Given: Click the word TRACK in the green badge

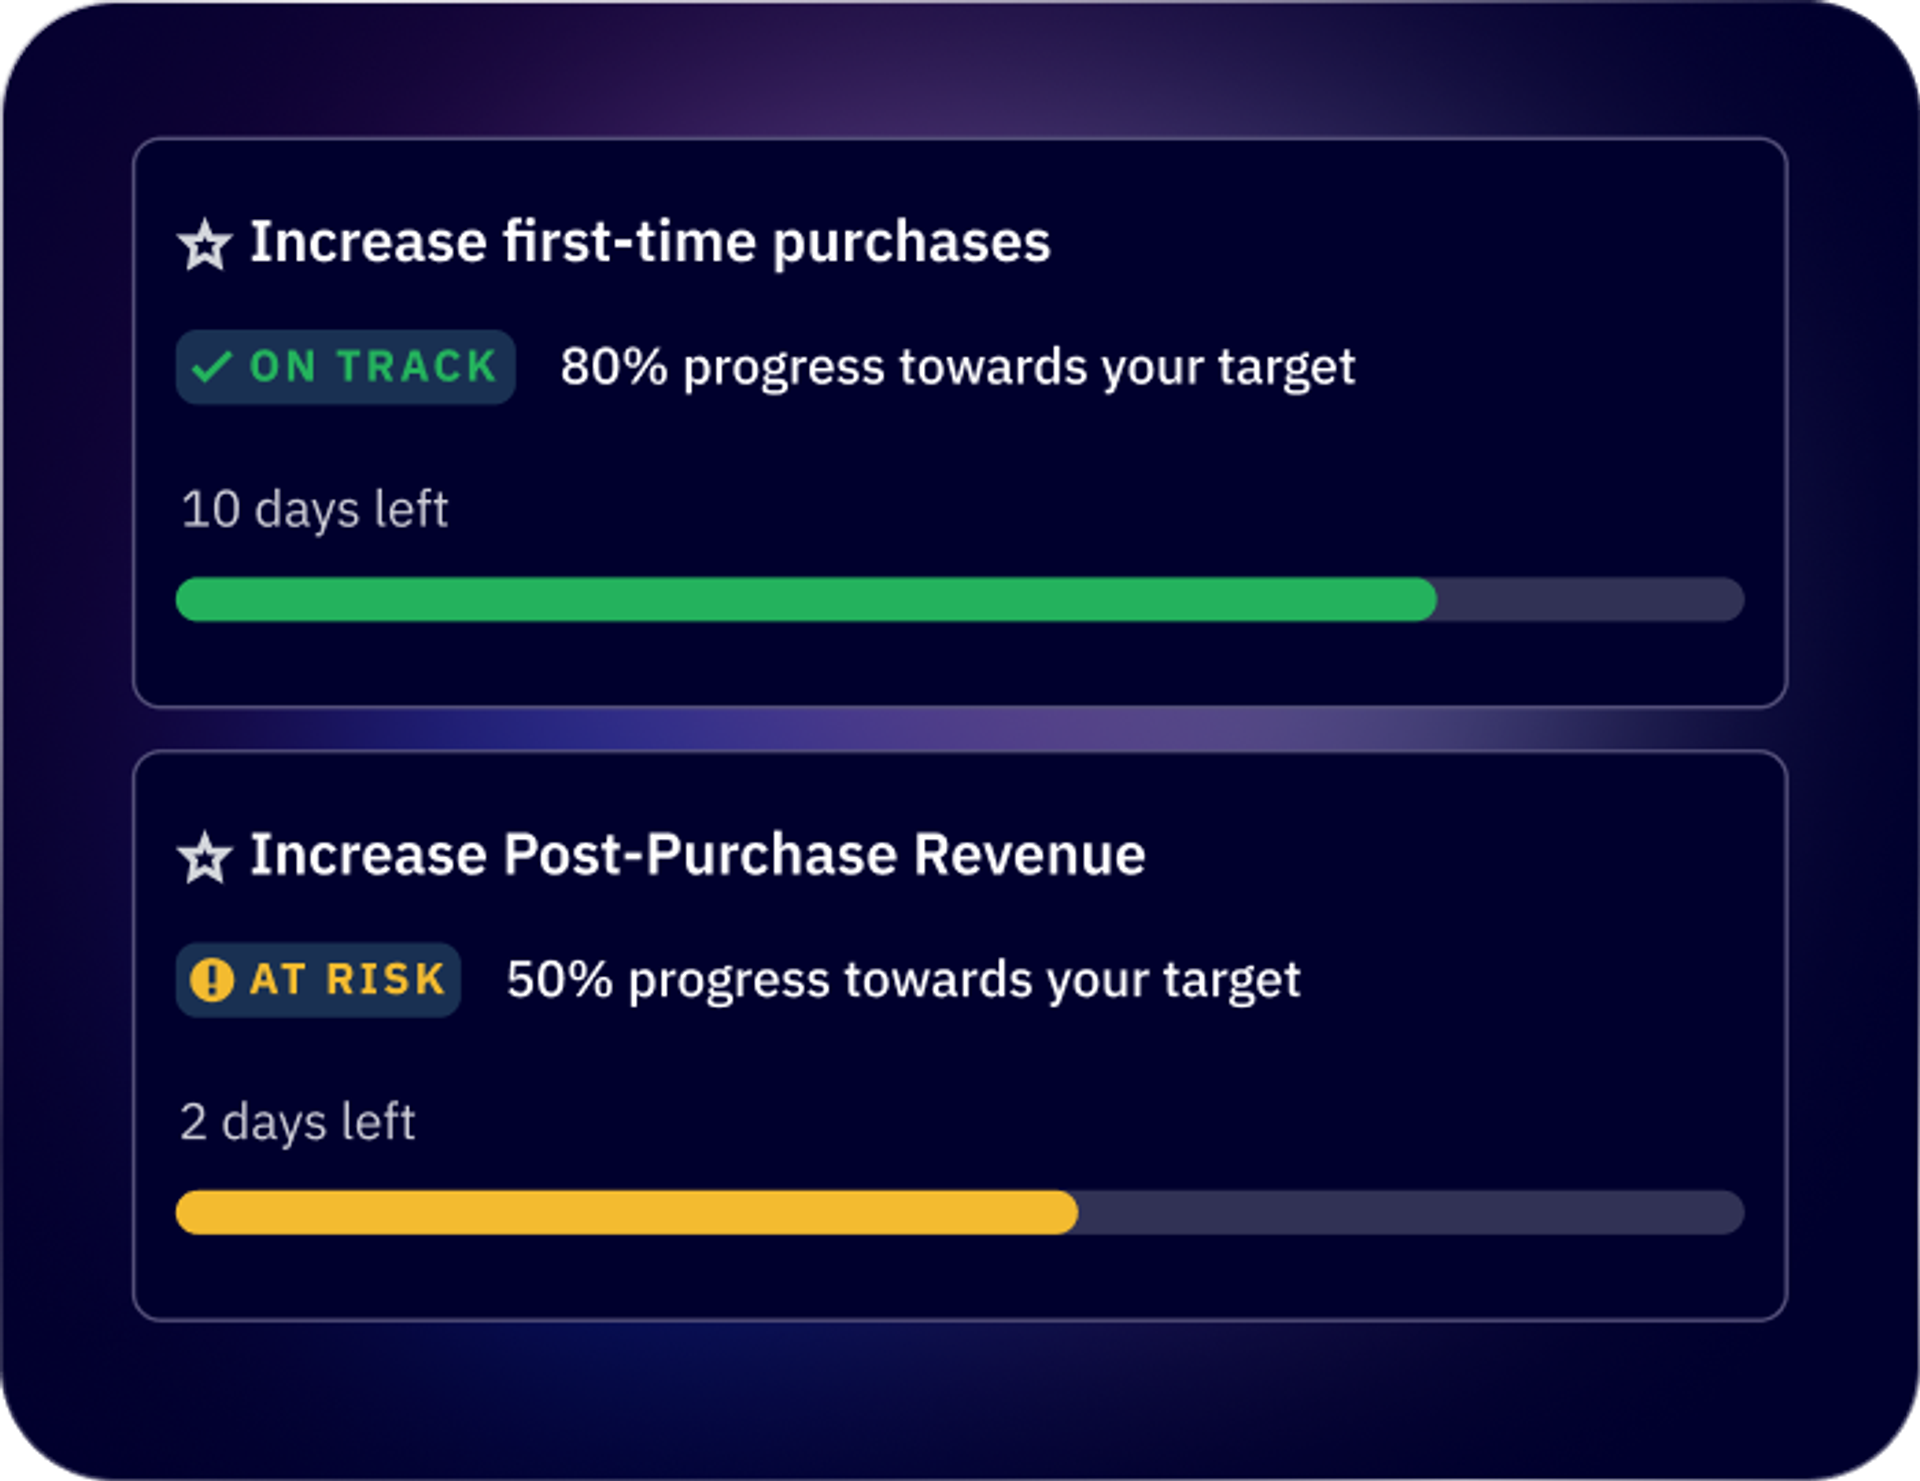Looking at the screenshot, I should tap(417, 367).
